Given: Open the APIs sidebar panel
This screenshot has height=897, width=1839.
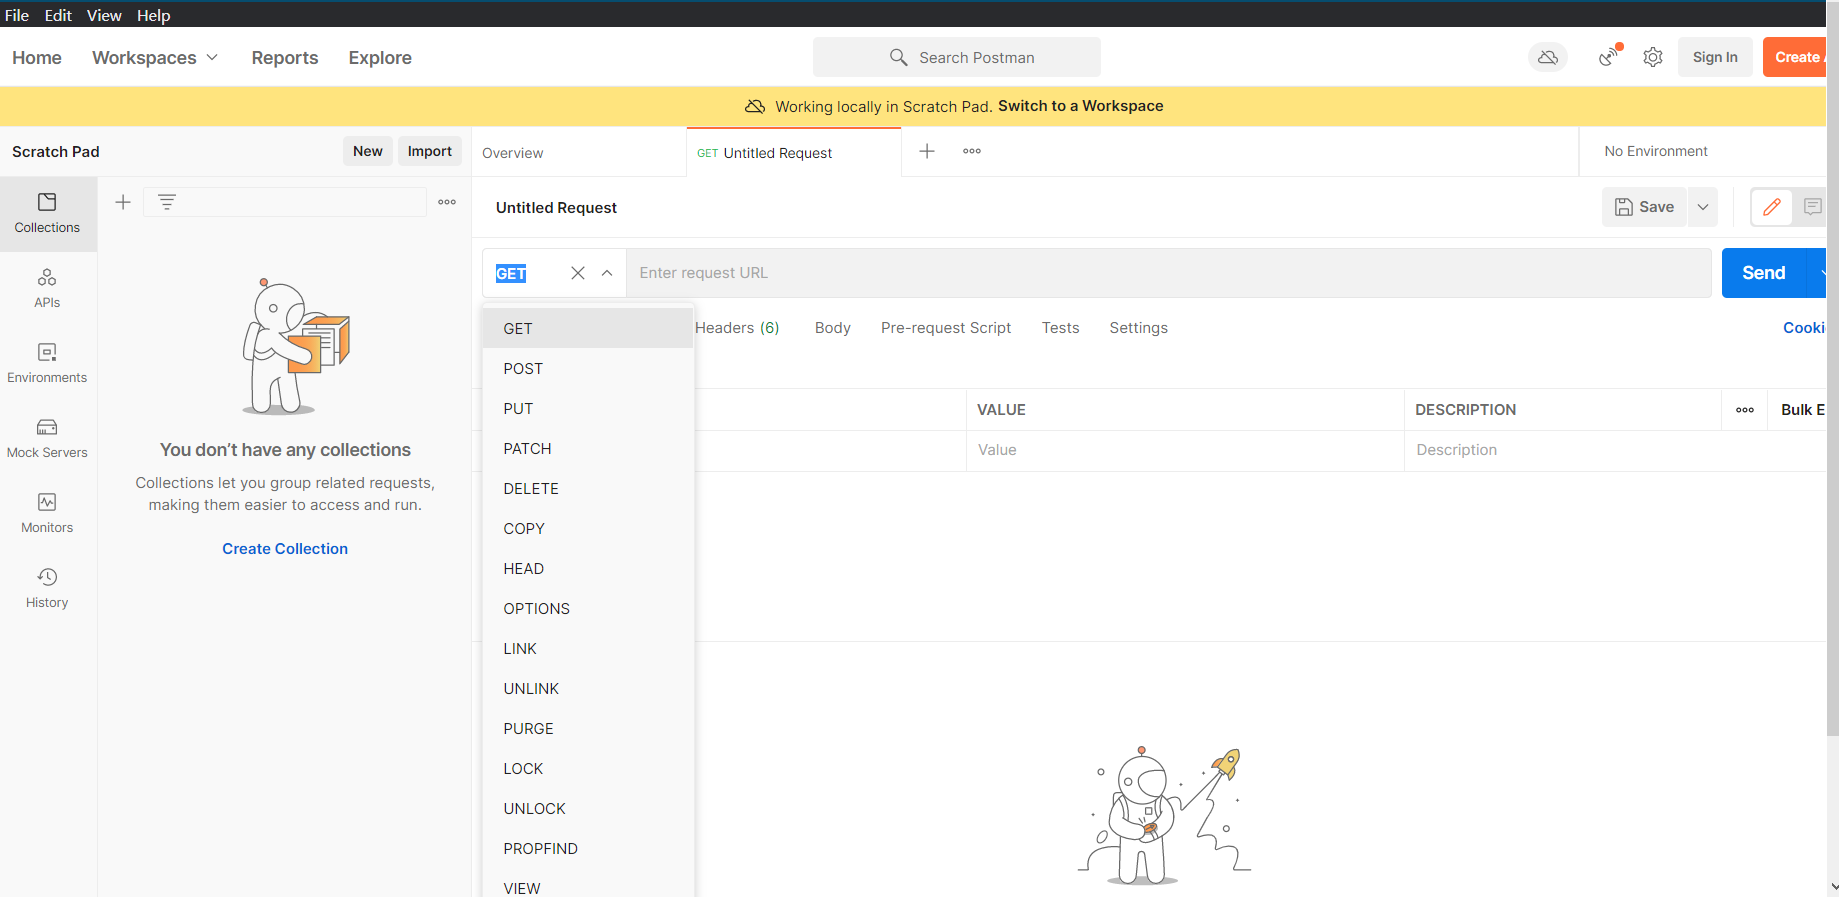Looking at the screenshot, I should tap(47, 289).
